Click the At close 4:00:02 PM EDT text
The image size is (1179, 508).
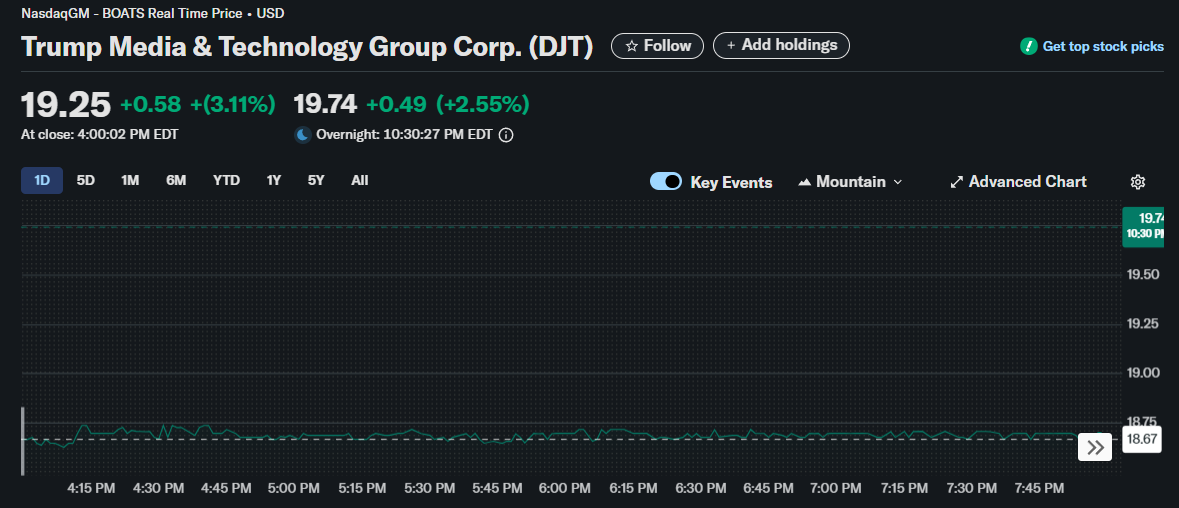pyautogui.click(x=99, y=135)
